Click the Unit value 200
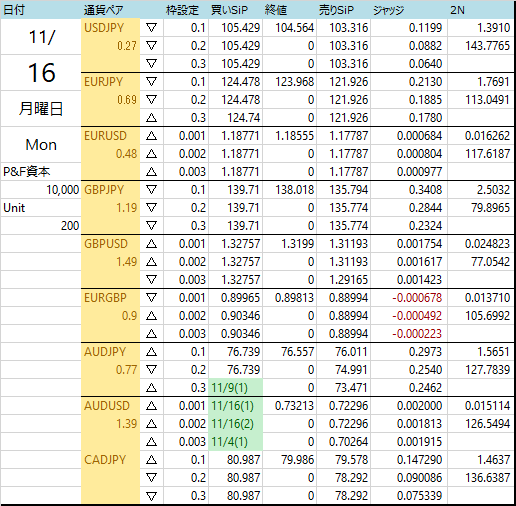 [70, 226]
